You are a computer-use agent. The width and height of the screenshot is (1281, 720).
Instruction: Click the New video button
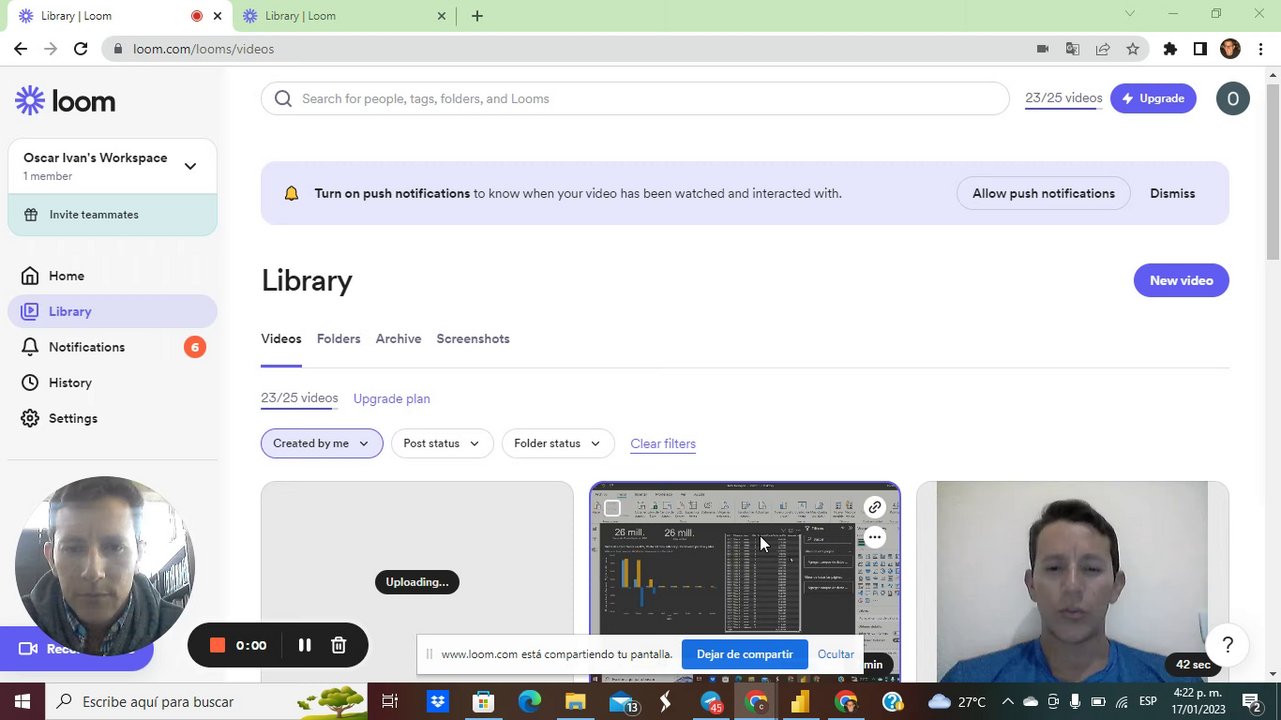point(1181,280)
